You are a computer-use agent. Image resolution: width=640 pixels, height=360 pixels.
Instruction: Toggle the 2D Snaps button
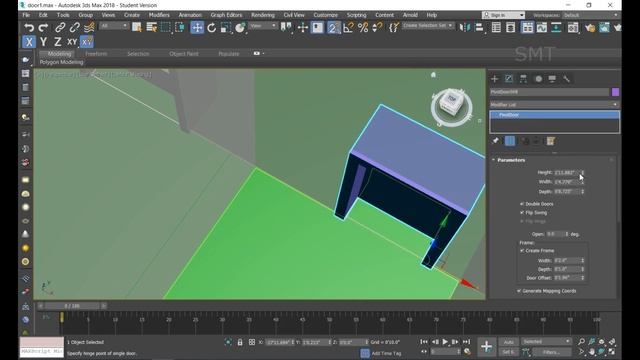click(x=333, y=28)
